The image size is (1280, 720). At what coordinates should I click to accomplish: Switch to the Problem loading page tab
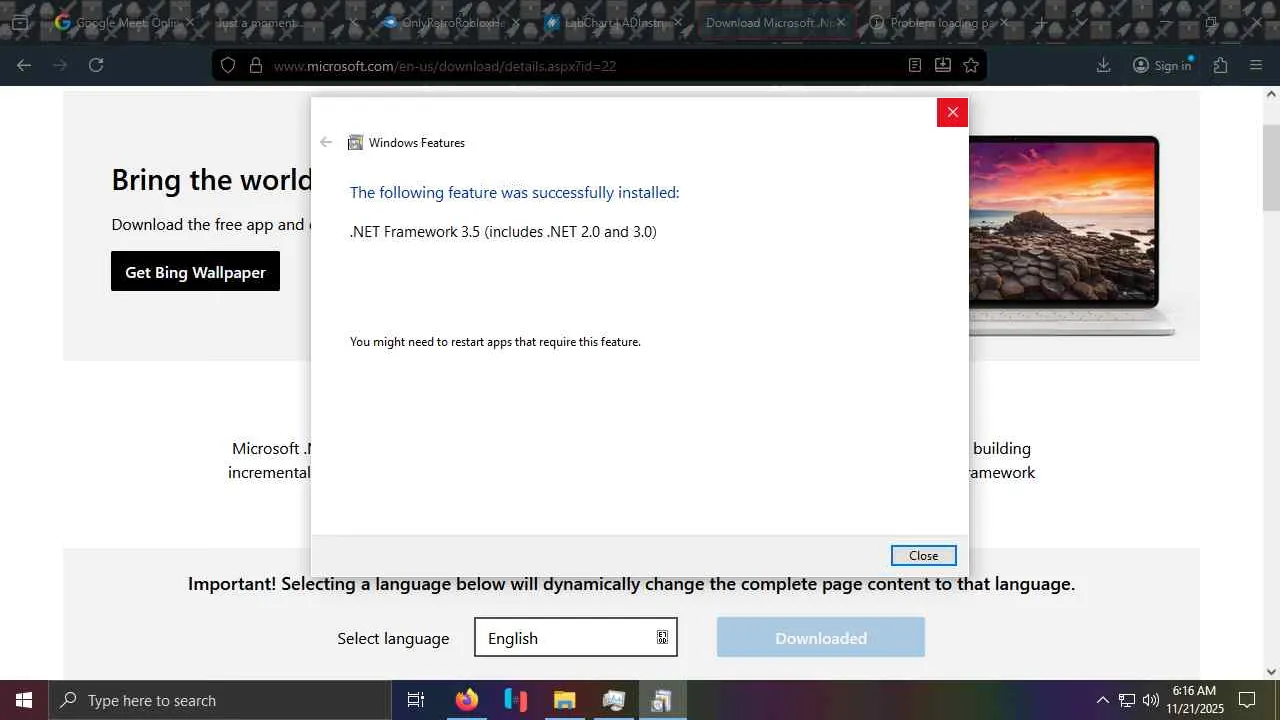[x=940, y=22]
